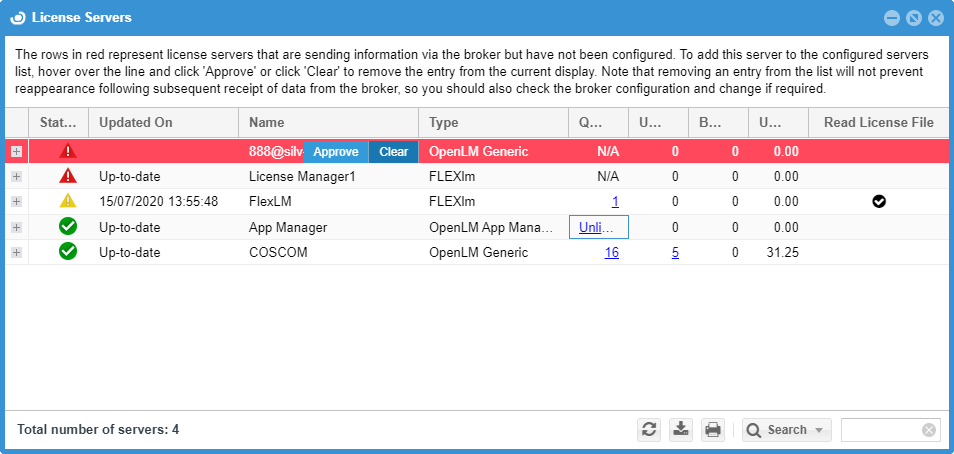Click yellow warning status icon for FlexLM
The image size is (954, 454).
coord(68,201)
